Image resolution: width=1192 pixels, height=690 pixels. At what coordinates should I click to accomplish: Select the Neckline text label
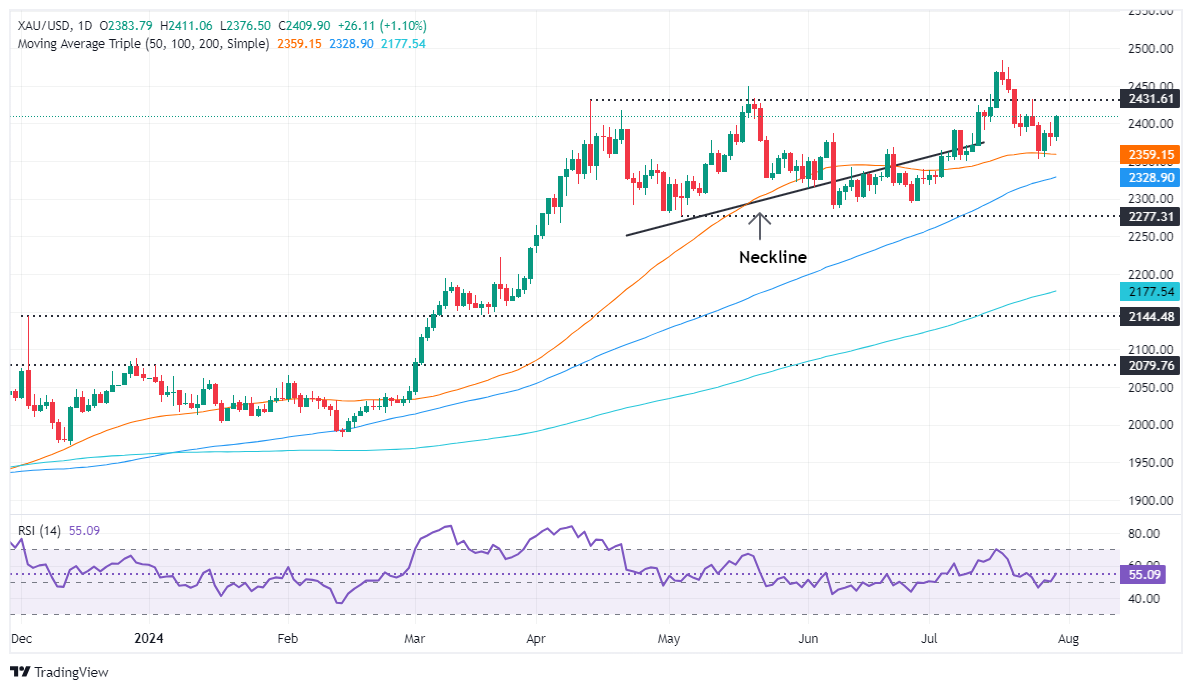coord(772,258)
